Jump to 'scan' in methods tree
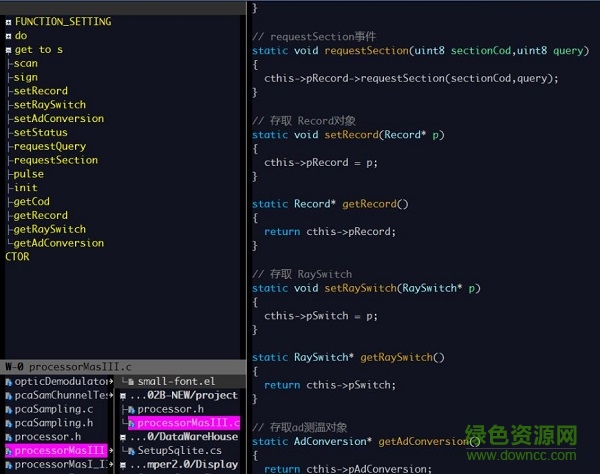The width and height of the screenshot is (600, 474). (25, 64)
